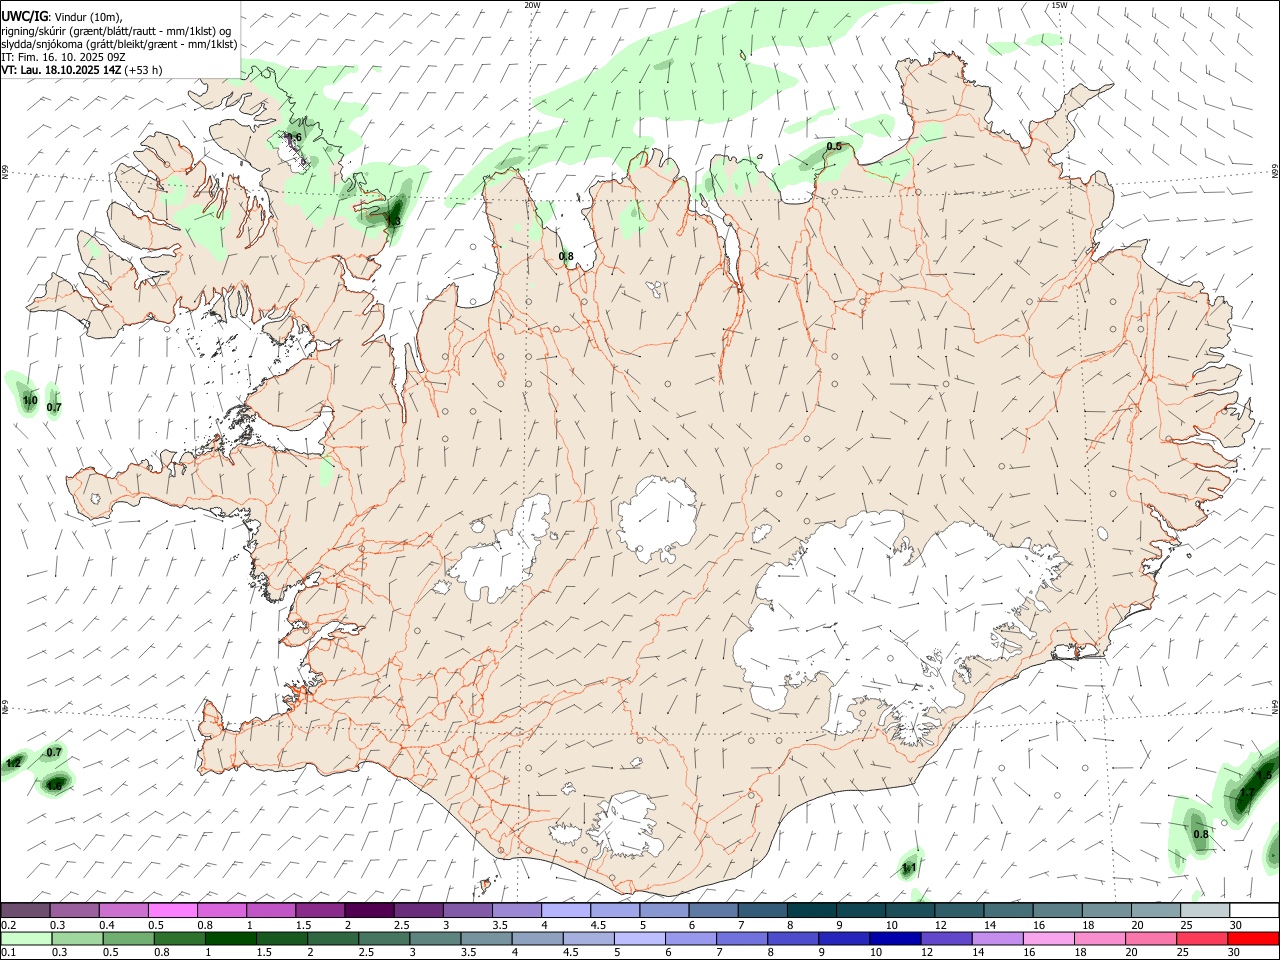Pick the medium green 0.5 swatch, bottom legend row
This screenshot has height=960, width=1280.
tap(129, 939)
